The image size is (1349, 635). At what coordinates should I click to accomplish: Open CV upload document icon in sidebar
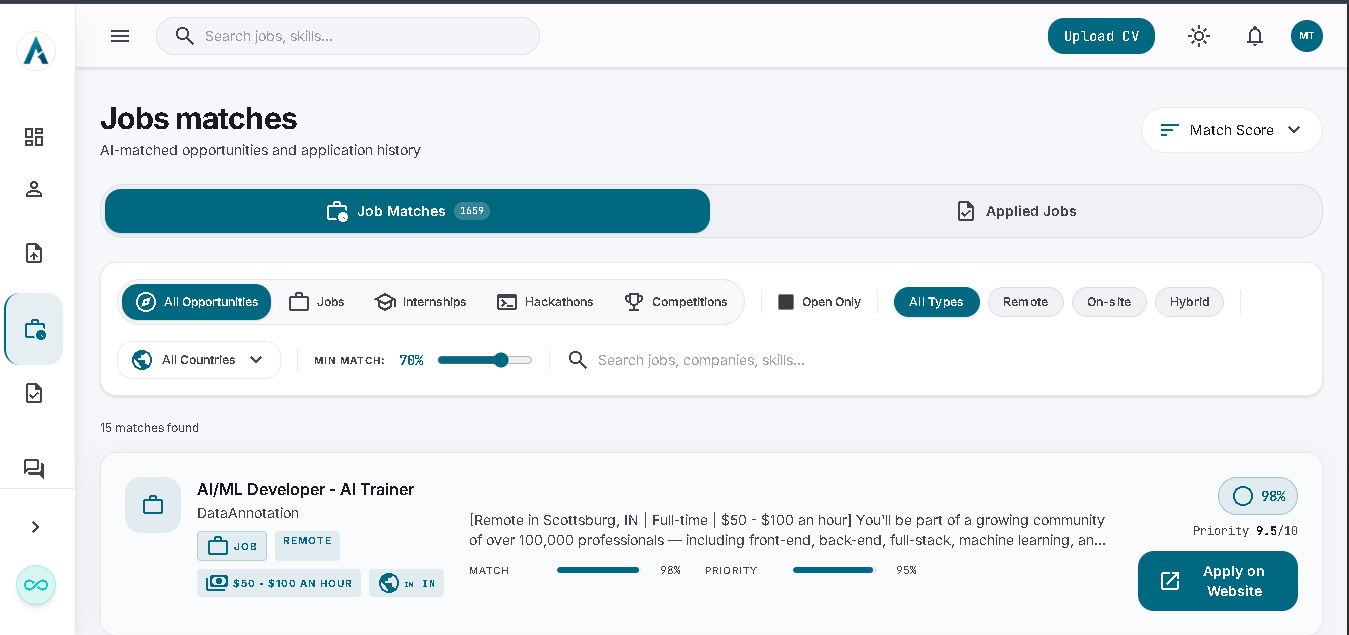tap(34, 253)
